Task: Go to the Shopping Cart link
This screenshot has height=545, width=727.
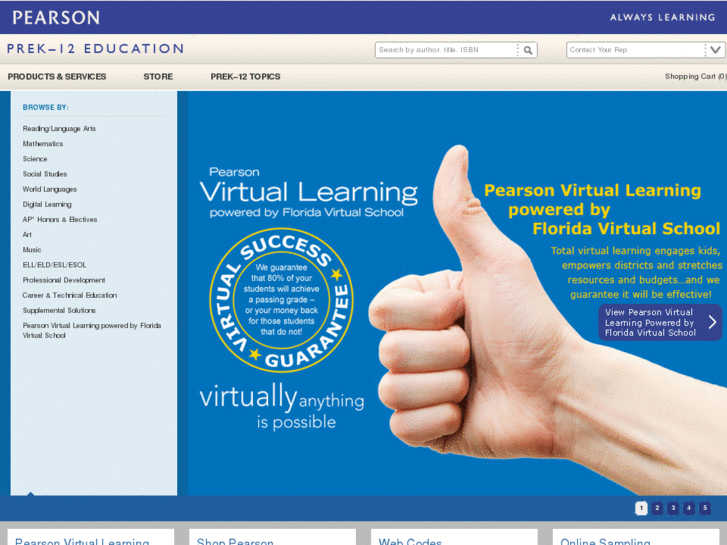Action: [x=695, y=77]
